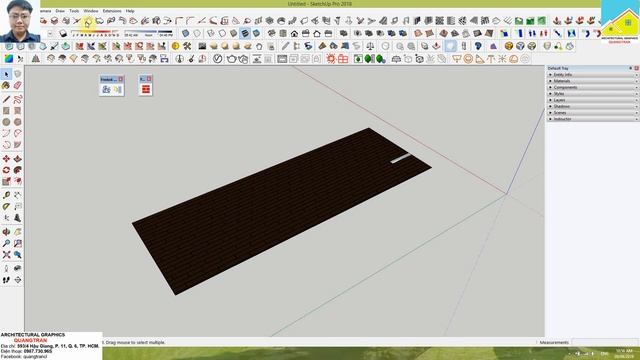The height and width of the screenshot is (360, 640).
Task: Adjust the shadow date slider
Action: 95,32
